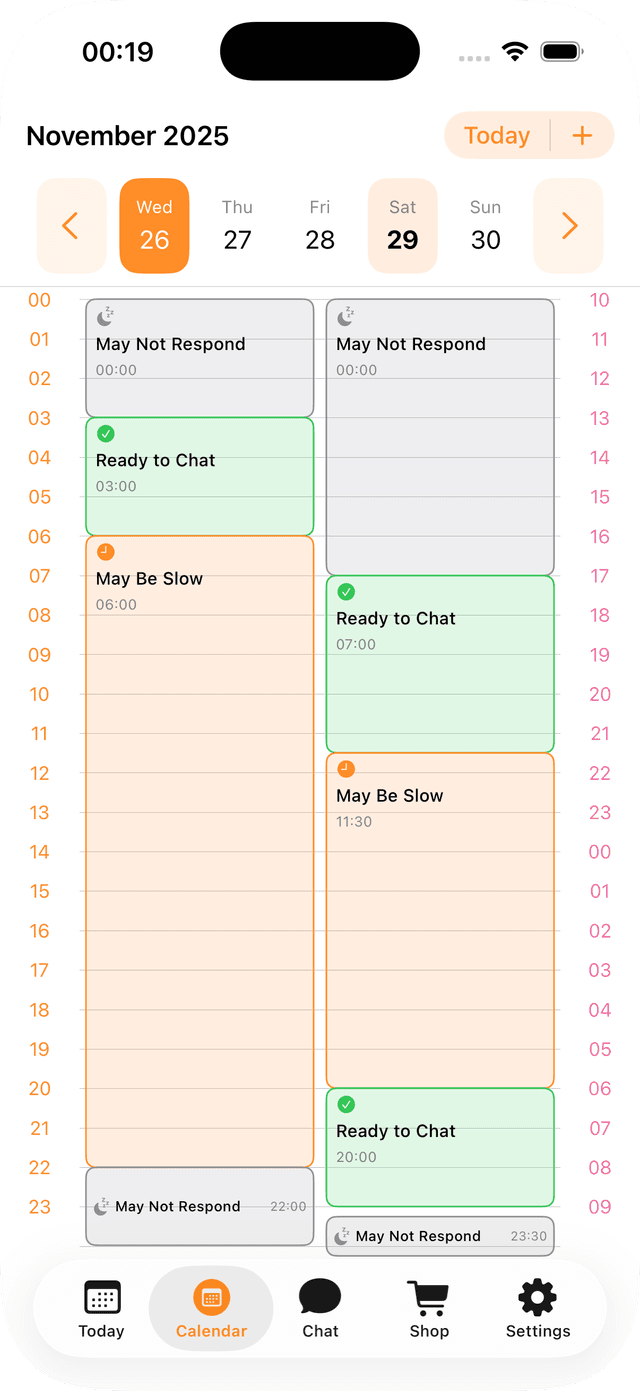The width and height of the screenshot is (640, 1391).
Task: Tap the plus button to add an event
Action: click(582, 135)
